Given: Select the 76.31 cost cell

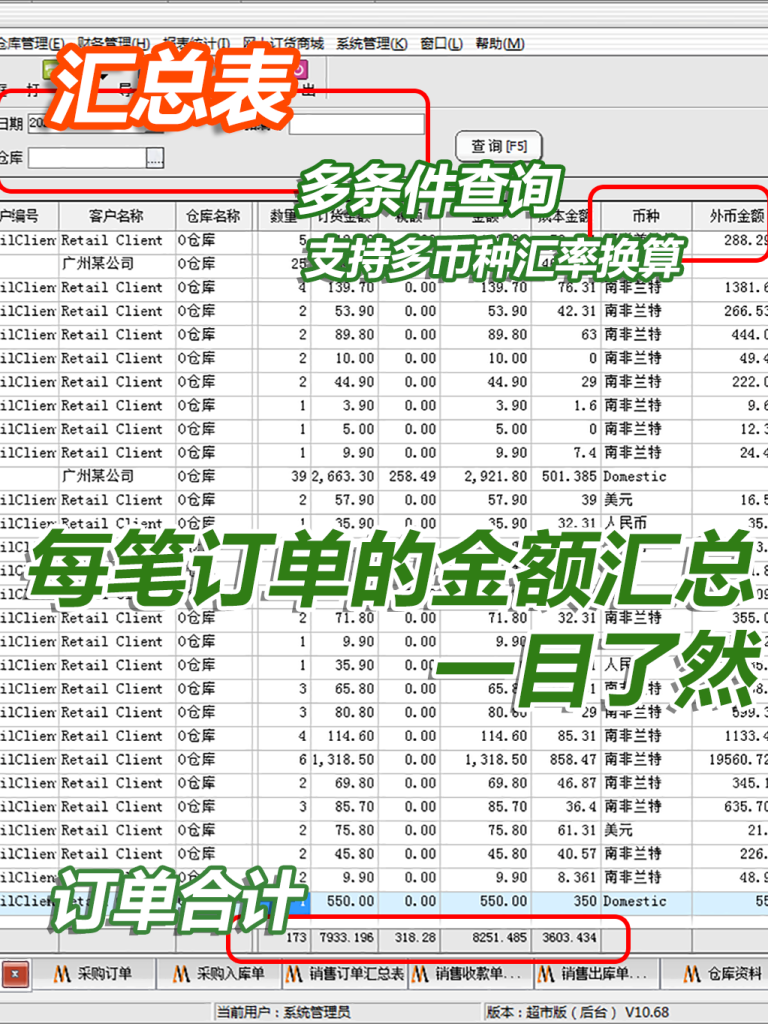Looking at the screenshot, I should (567, 288).
